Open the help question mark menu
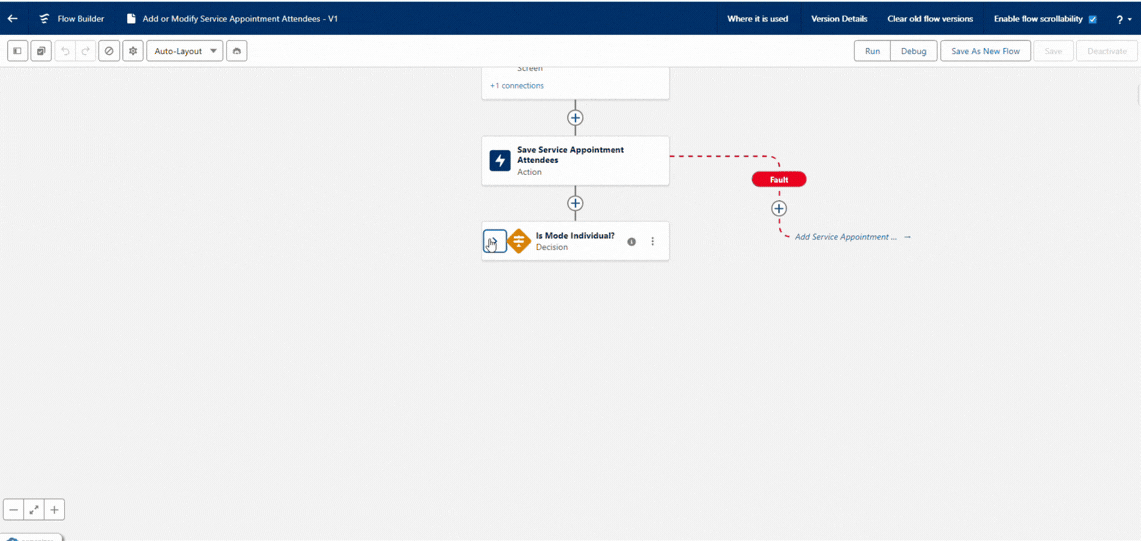The height and width of the screenshot is (541, 1141). click(x=1123, y=19)
